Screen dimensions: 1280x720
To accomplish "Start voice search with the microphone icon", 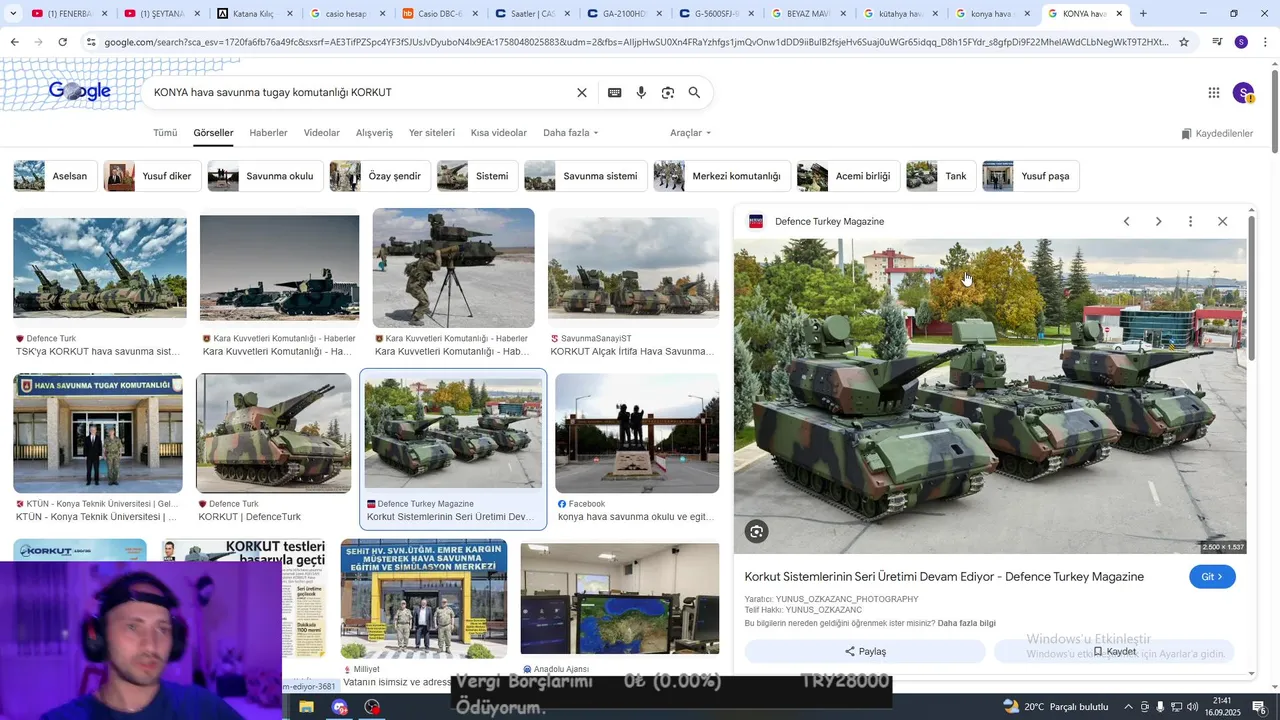I will tap(641, 93).
